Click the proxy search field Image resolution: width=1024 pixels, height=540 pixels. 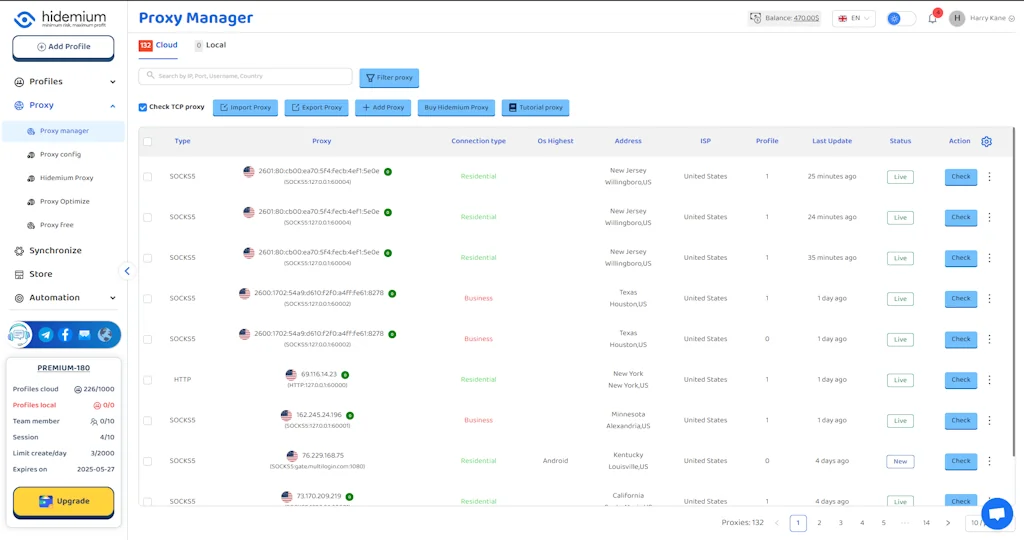pyautogui.click(x=246, y=76)
